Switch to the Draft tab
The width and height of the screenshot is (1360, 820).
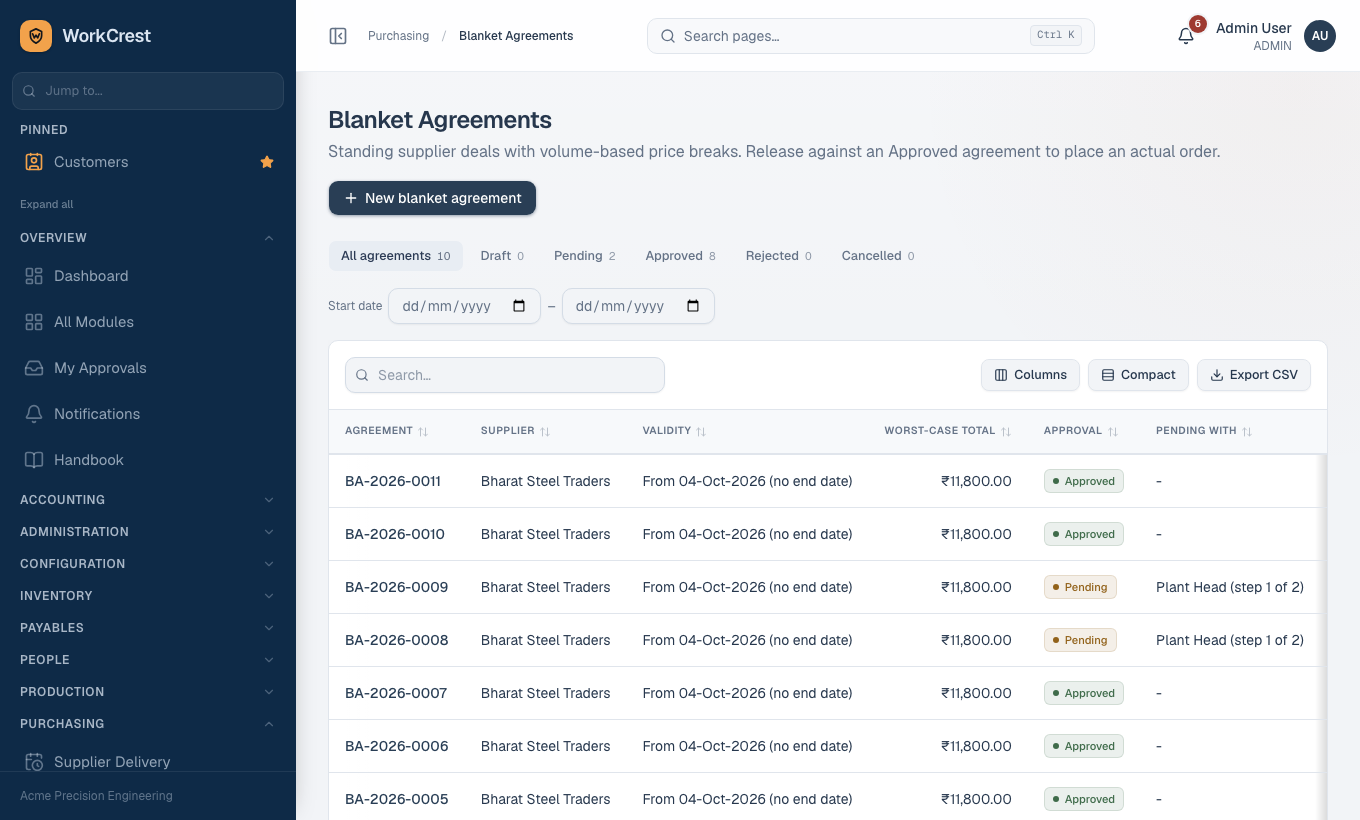pos(502,256)
